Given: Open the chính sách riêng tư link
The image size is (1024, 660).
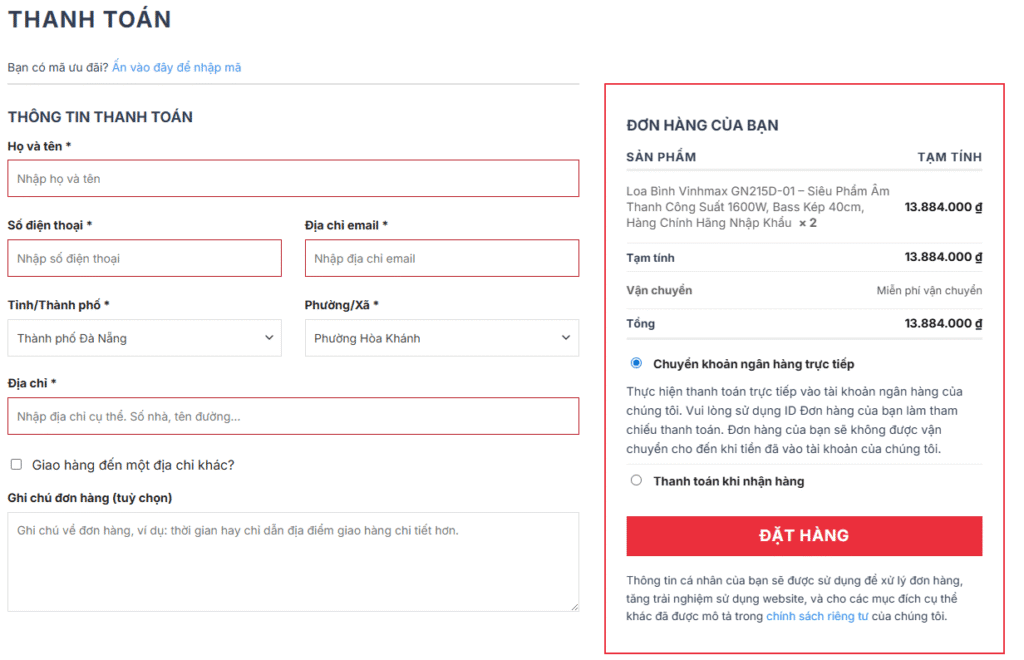Looking at the screenshot, I should click(816, 616).
